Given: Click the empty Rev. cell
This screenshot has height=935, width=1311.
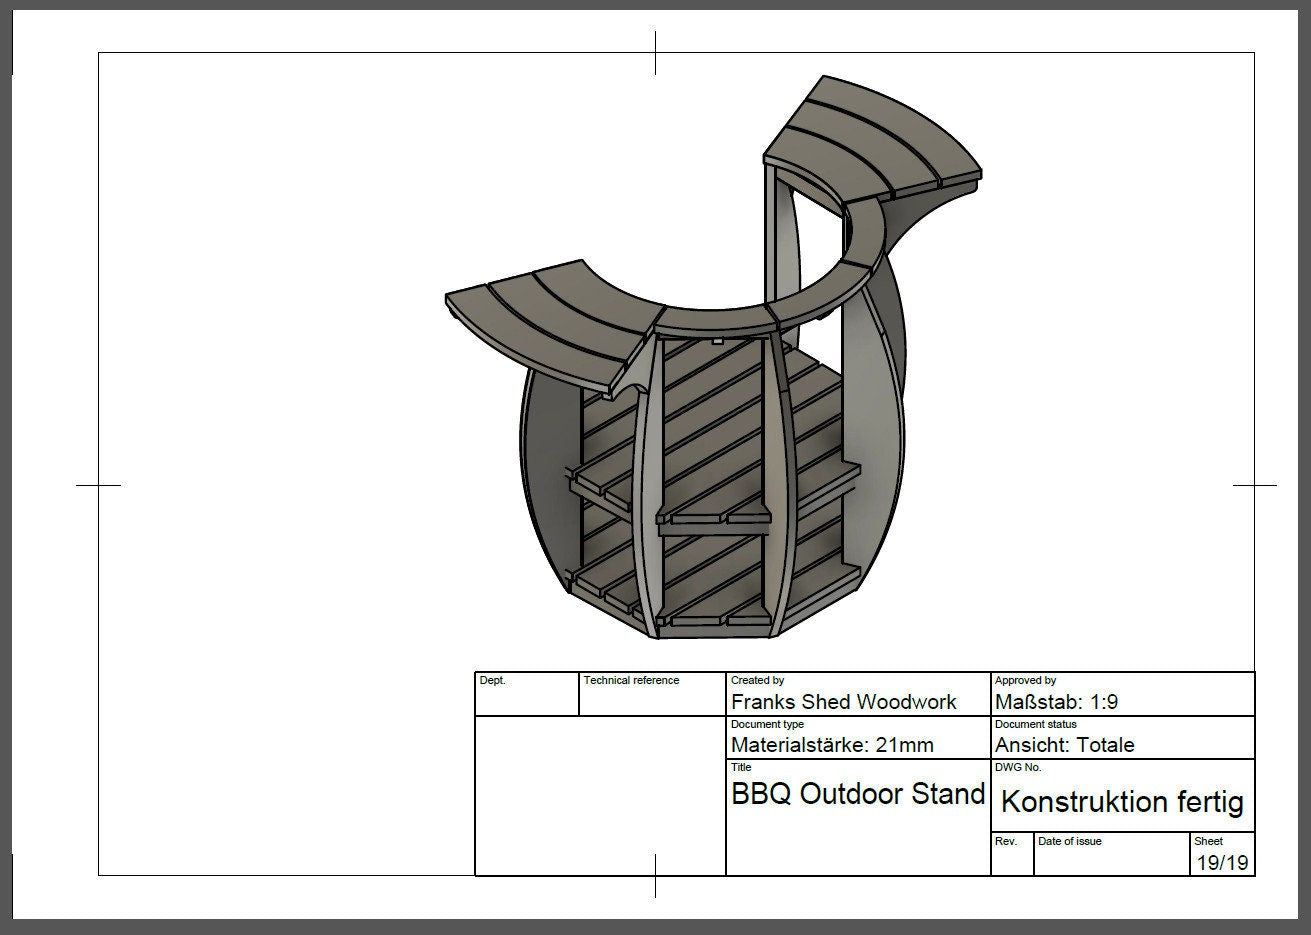Looking at the screenshot, I should (1012, 860).
